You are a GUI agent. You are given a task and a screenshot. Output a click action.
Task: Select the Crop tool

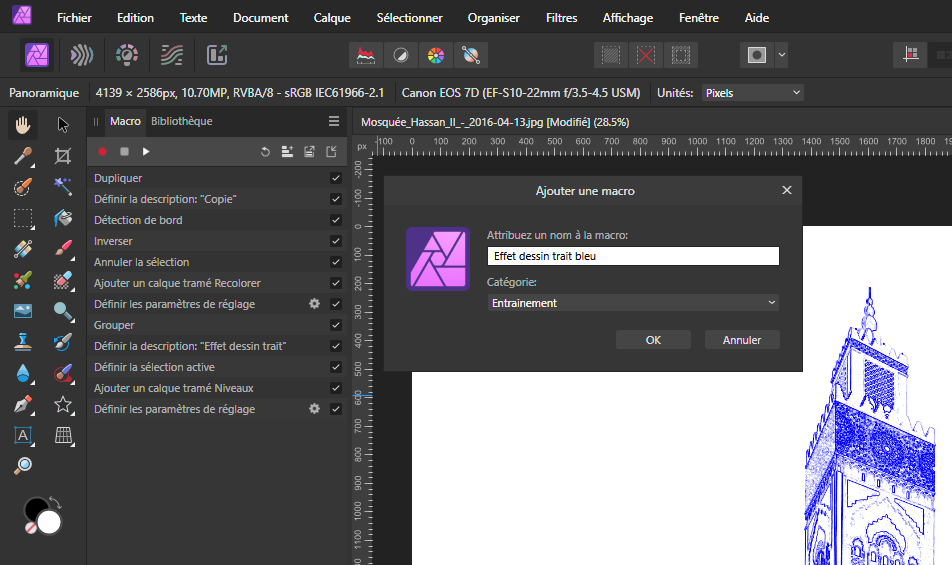[x=63, y=155]
